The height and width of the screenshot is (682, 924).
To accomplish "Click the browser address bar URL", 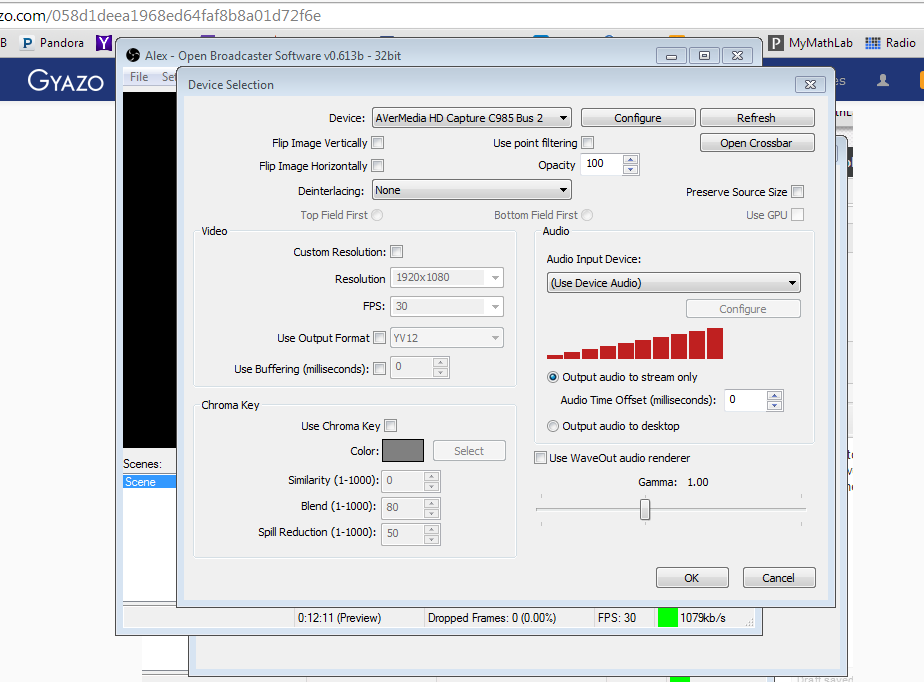I will pos(160,15).
